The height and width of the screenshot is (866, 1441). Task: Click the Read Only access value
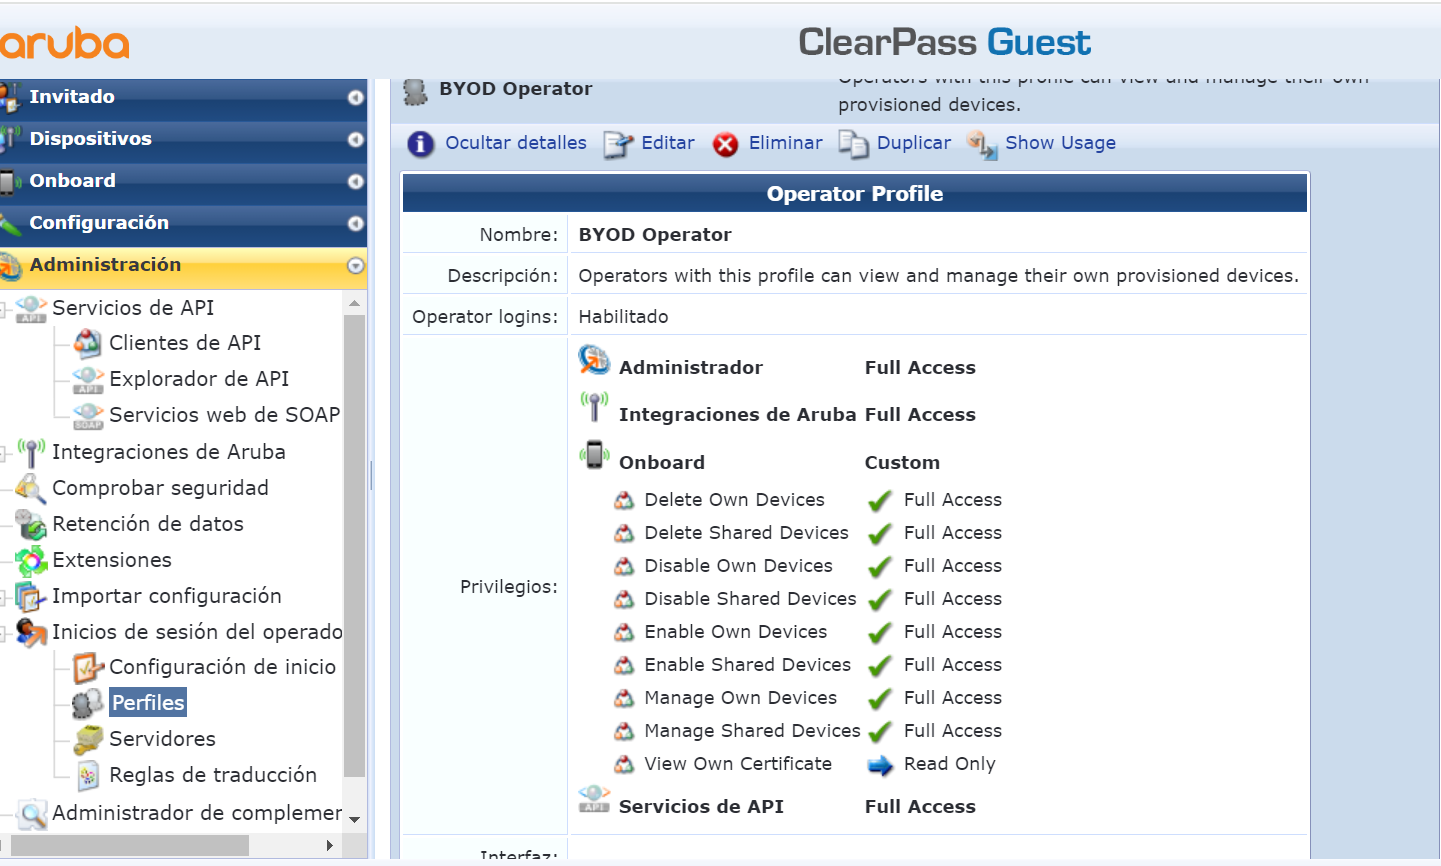click(x=950, y=764)
